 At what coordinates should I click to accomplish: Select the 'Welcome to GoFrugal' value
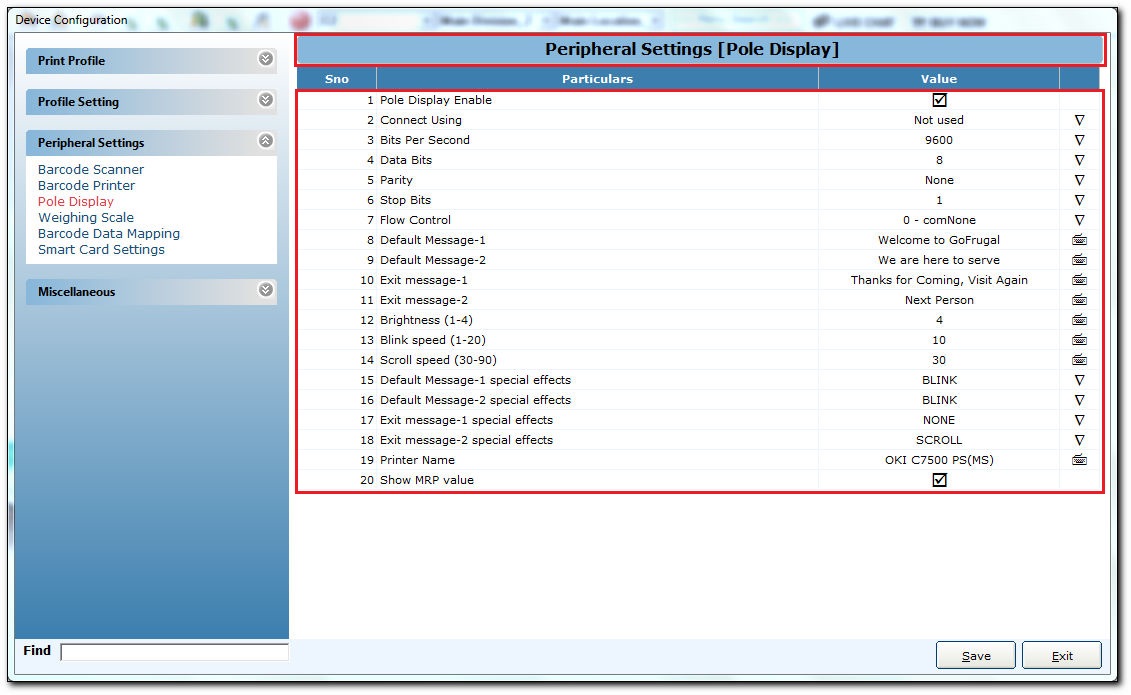pyautogui.click(x=938, y=240)
